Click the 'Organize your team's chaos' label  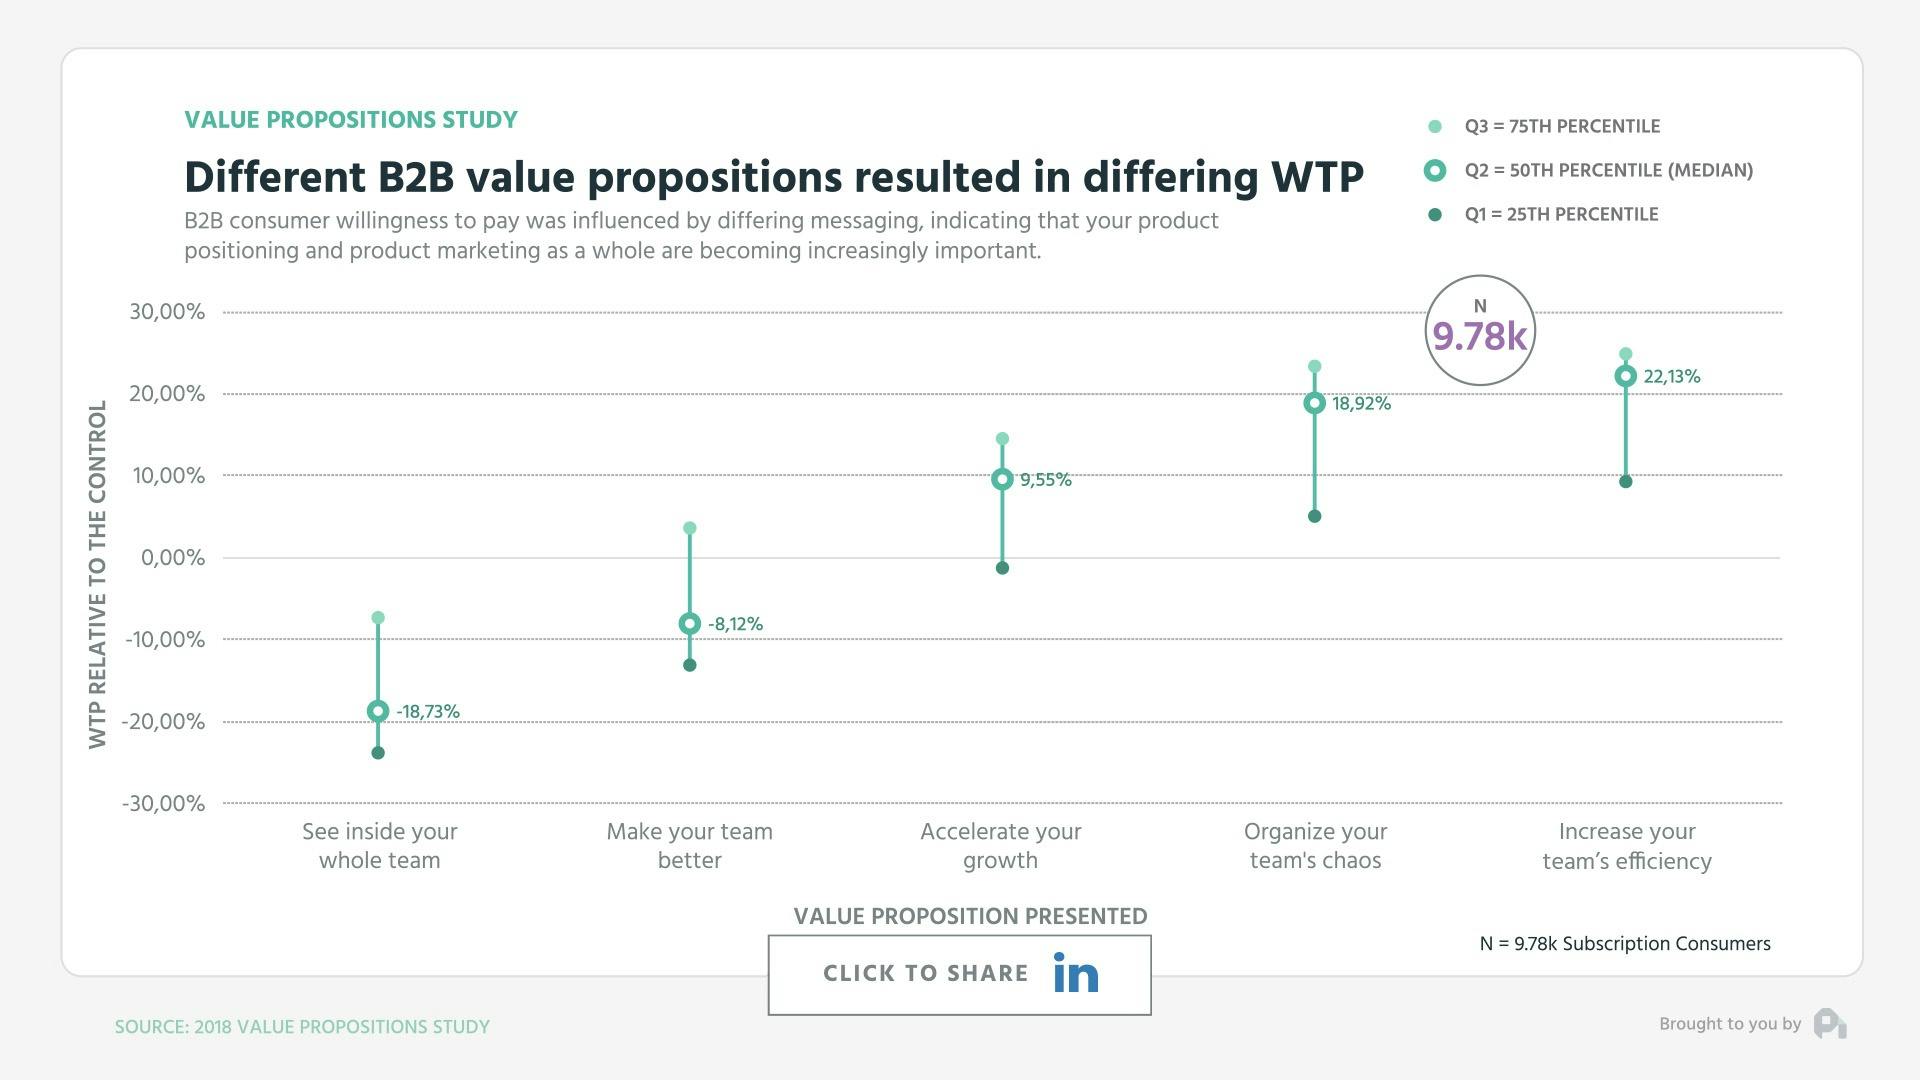click(x=1315, y=846)
